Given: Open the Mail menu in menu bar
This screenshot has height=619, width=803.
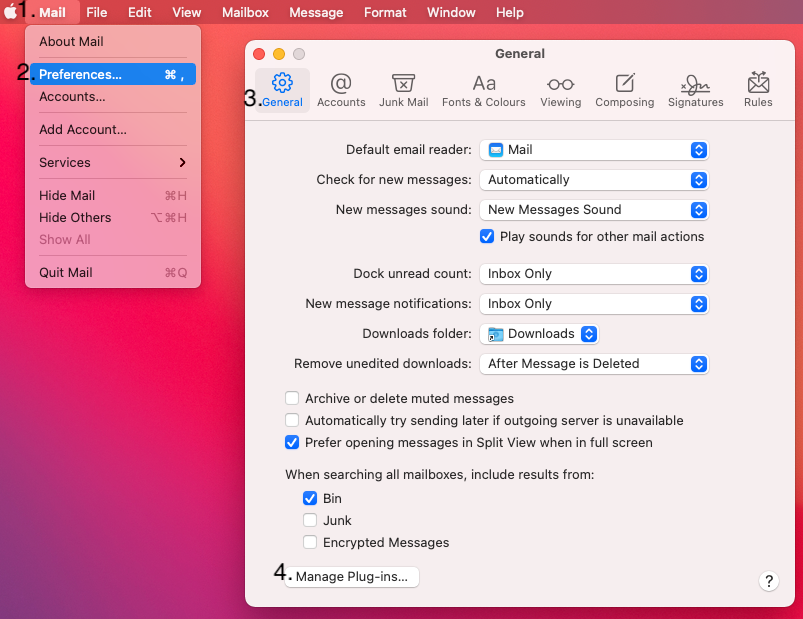Looking at the screenshot, I should tap(53, 12).
